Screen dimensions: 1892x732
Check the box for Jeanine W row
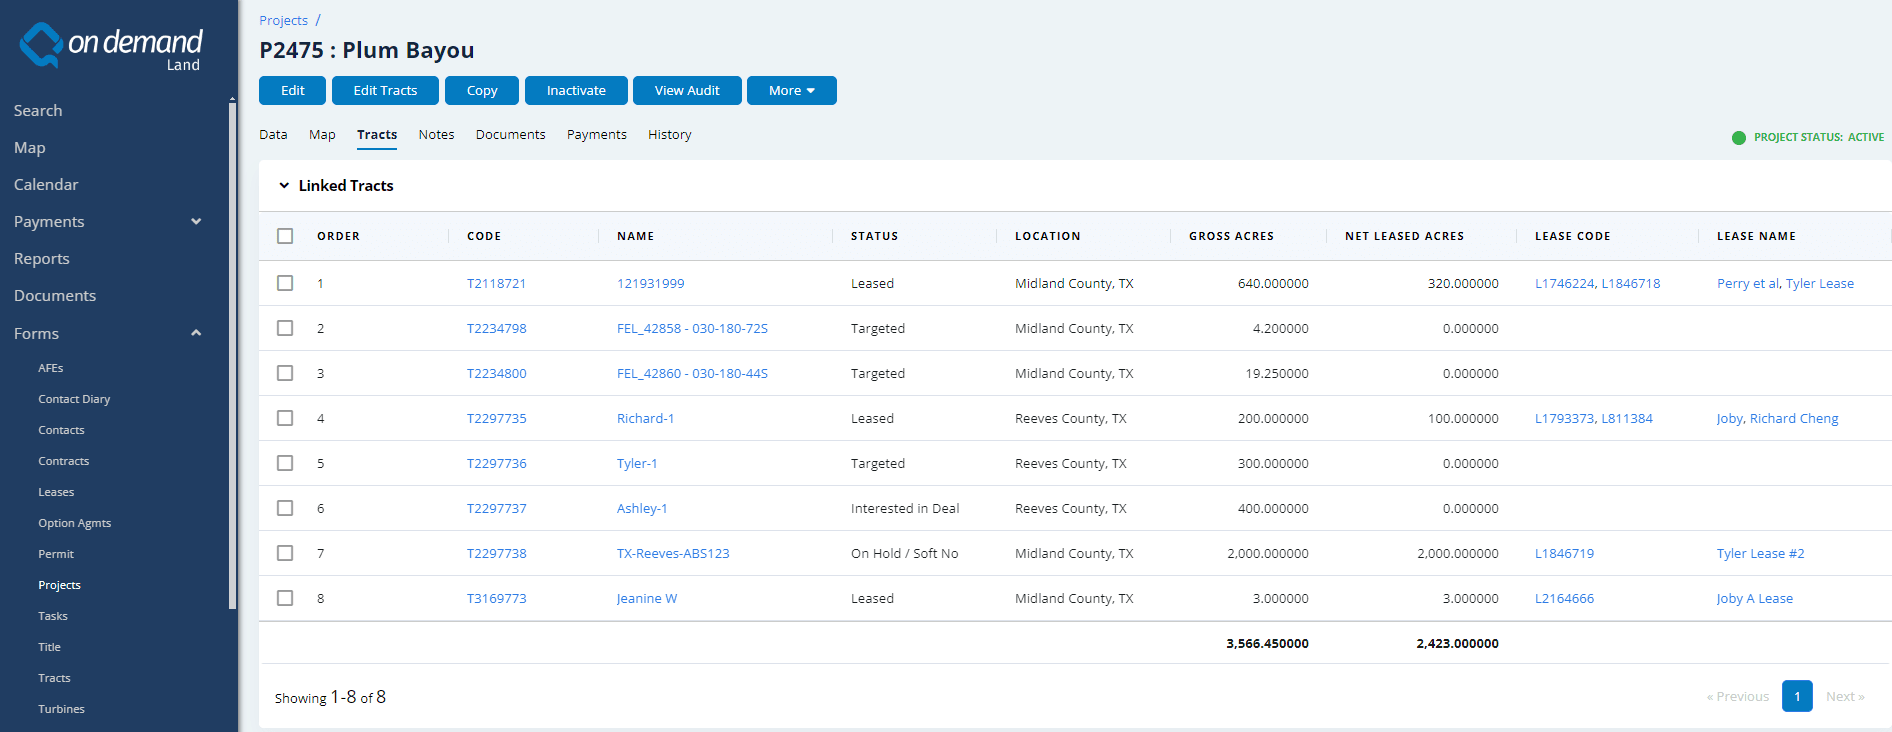(285, 598)
